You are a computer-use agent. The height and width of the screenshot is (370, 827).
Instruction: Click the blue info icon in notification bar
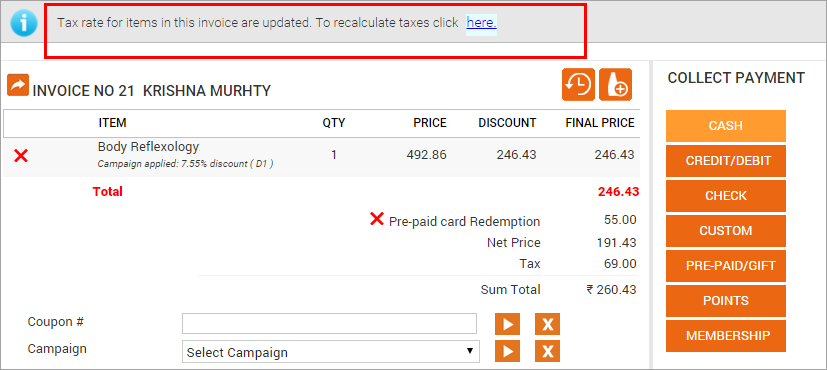click(x=24, y=23)
